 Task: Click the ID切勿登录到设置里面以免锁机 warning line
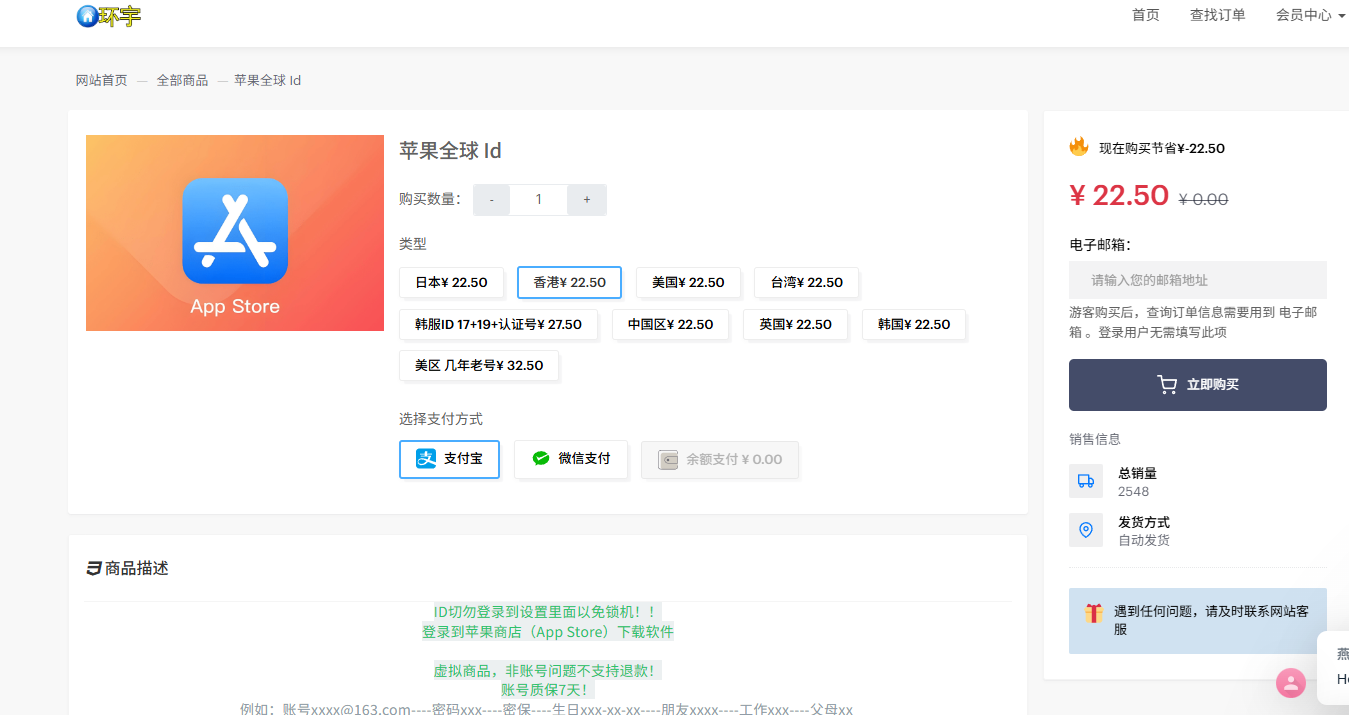547,612
